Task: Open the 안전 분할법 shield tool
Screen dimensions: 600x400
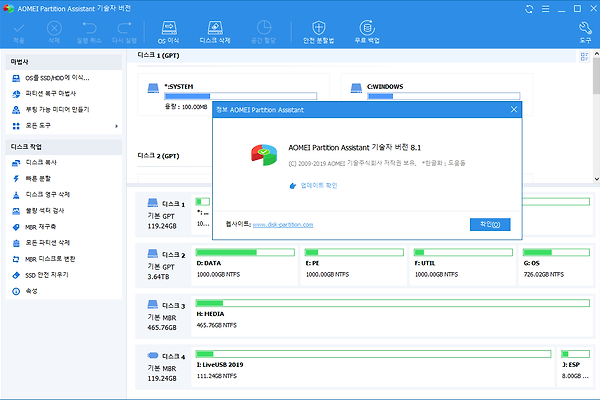Action: click(318, 31)
